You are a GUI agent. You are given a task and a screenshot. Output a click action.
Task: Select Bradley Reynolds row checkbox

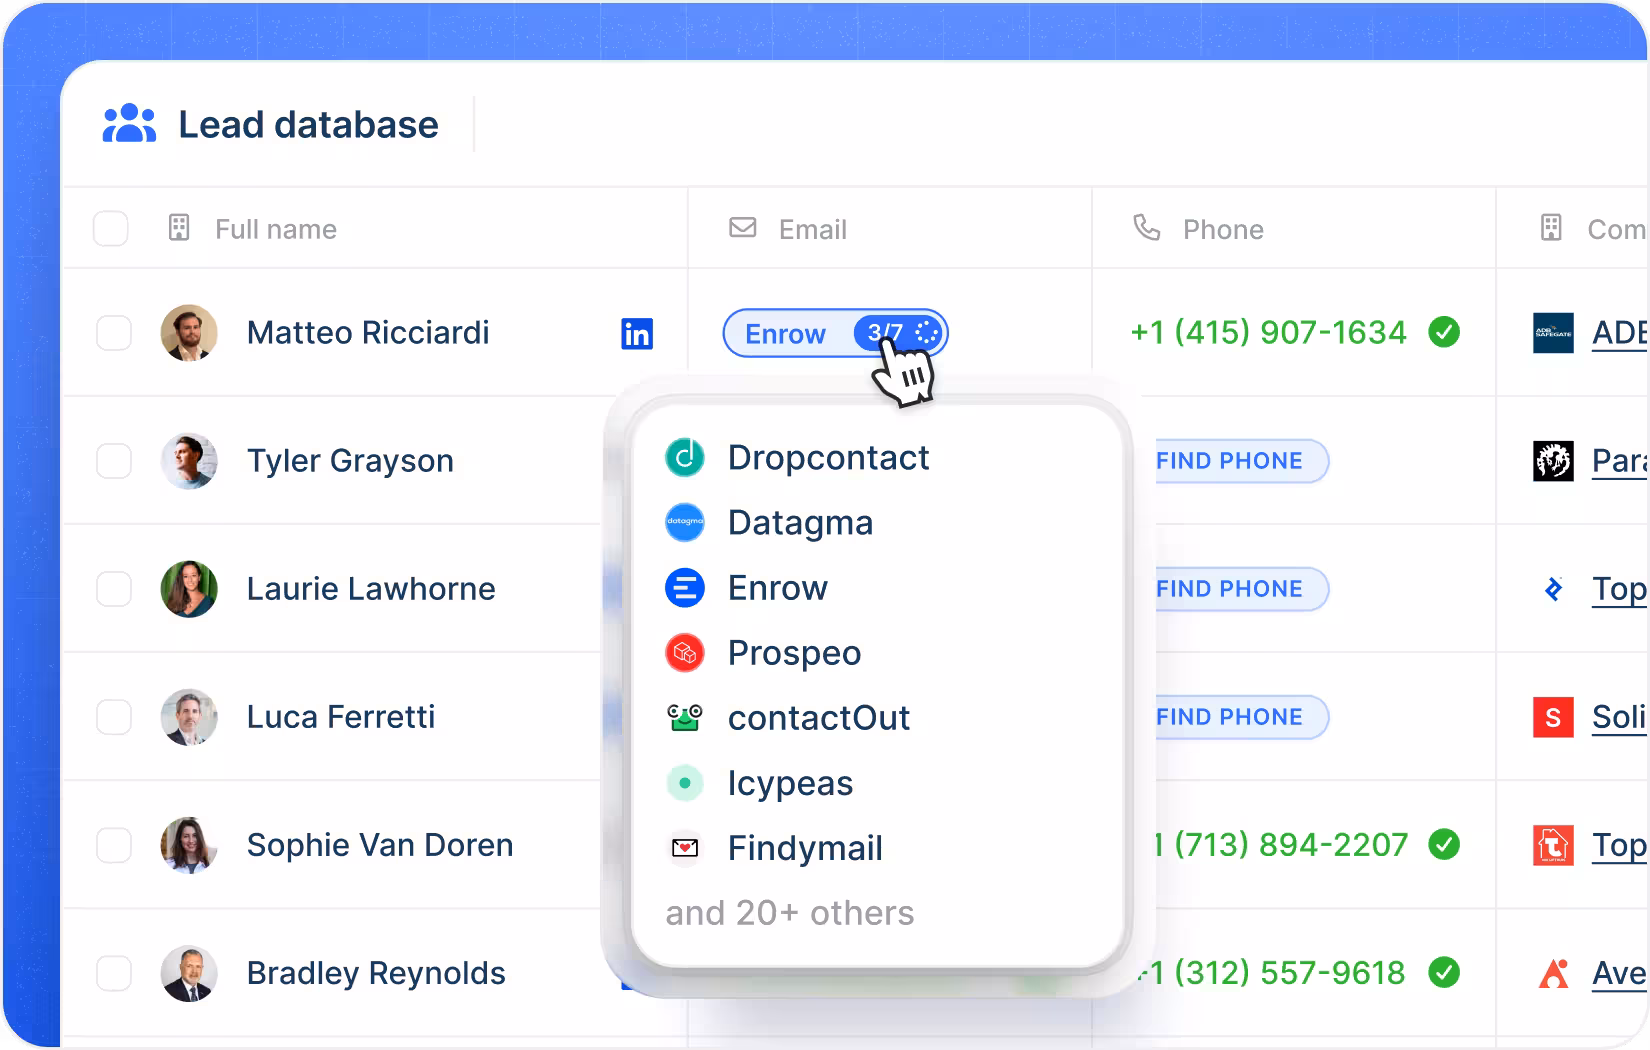pyautogui.click(x=114, y=973)
